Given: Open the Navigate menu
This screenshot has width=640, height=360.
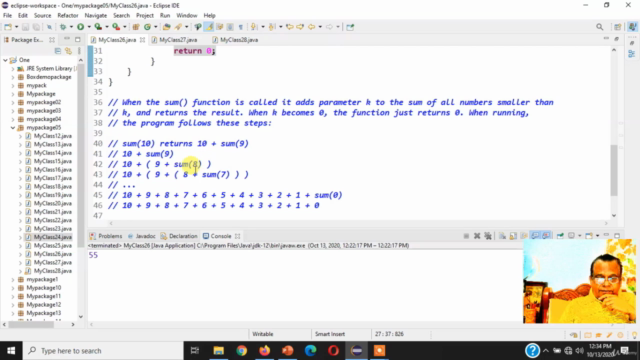Looking at the screenshot, I should coord(96,16).
